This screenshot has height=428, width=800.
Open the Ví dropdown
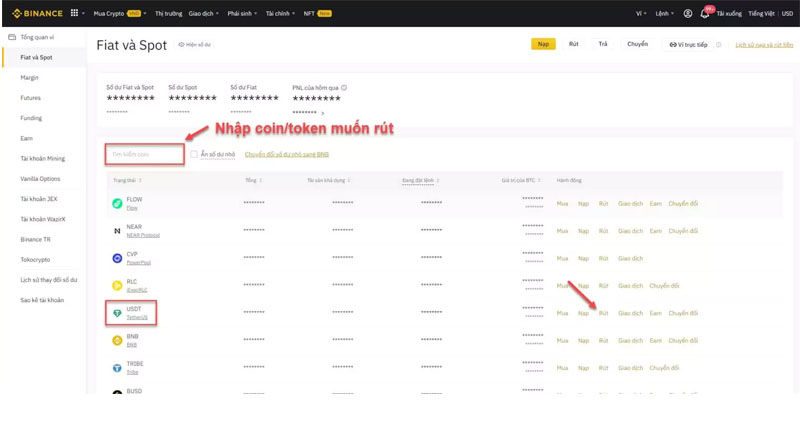[x=641, y=14]
